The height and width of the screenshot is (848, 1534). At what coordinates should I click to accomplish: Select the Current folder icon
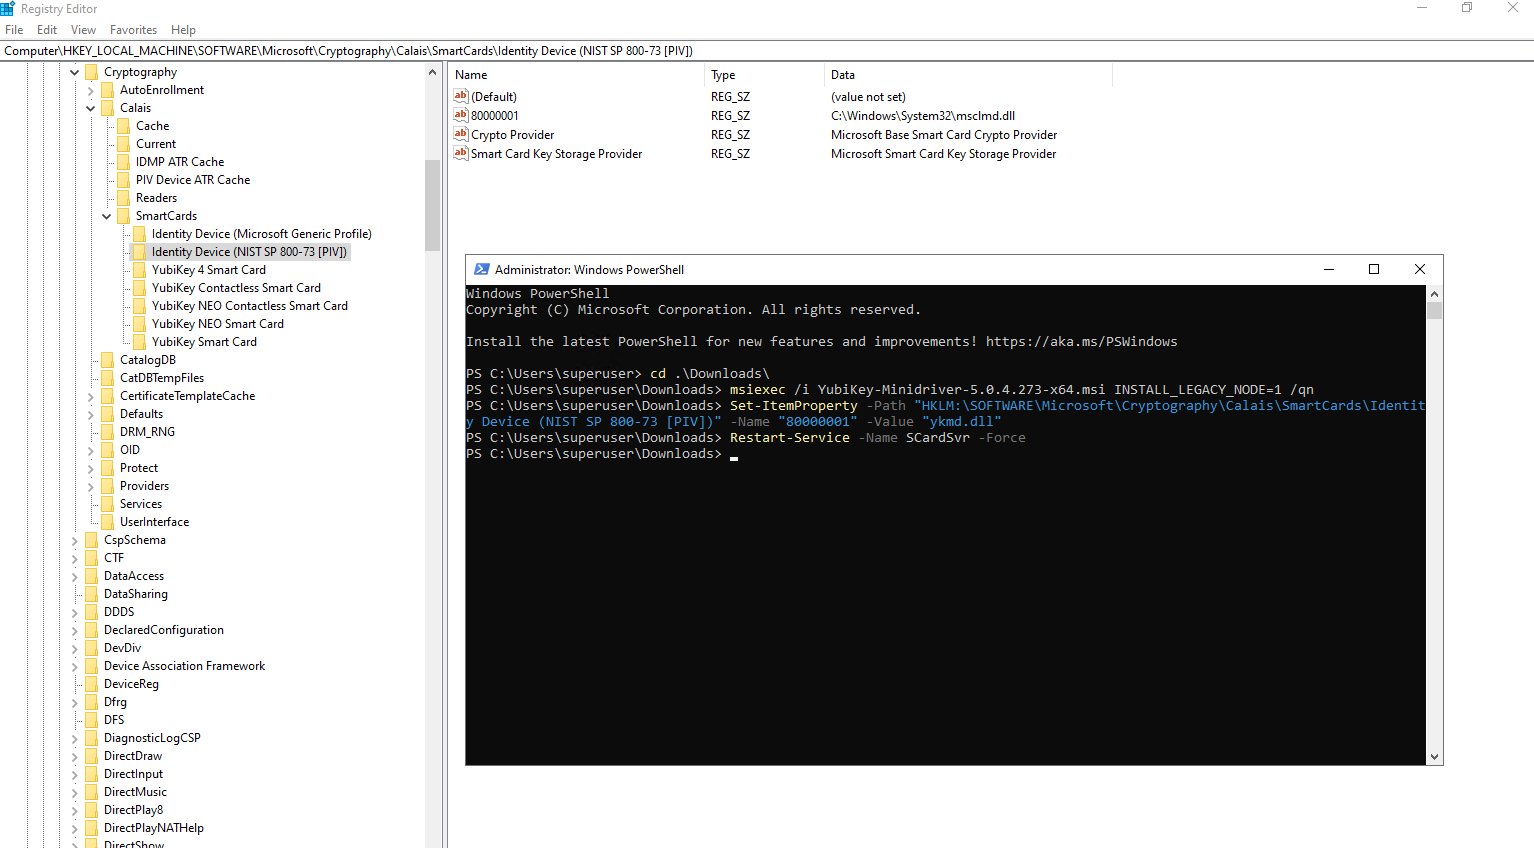124,144
